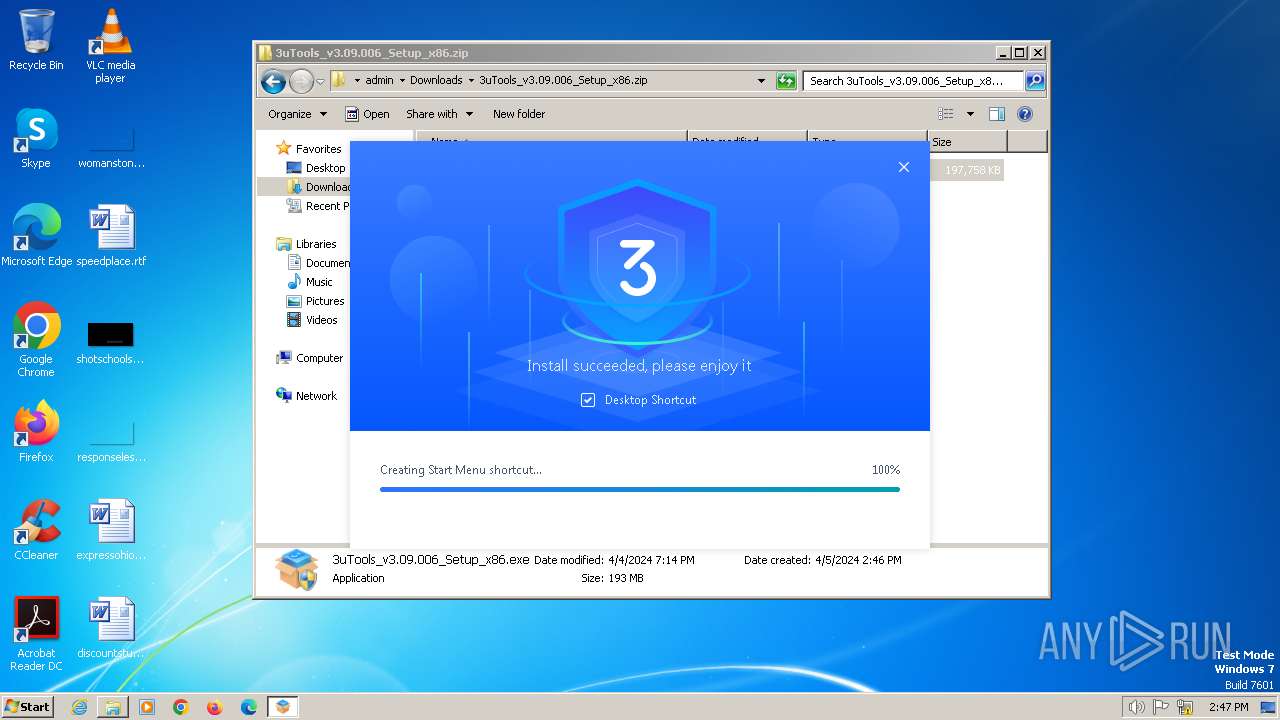Click Open in Explorer toolbar
1280x720 pixels.
tap(367, 114)
